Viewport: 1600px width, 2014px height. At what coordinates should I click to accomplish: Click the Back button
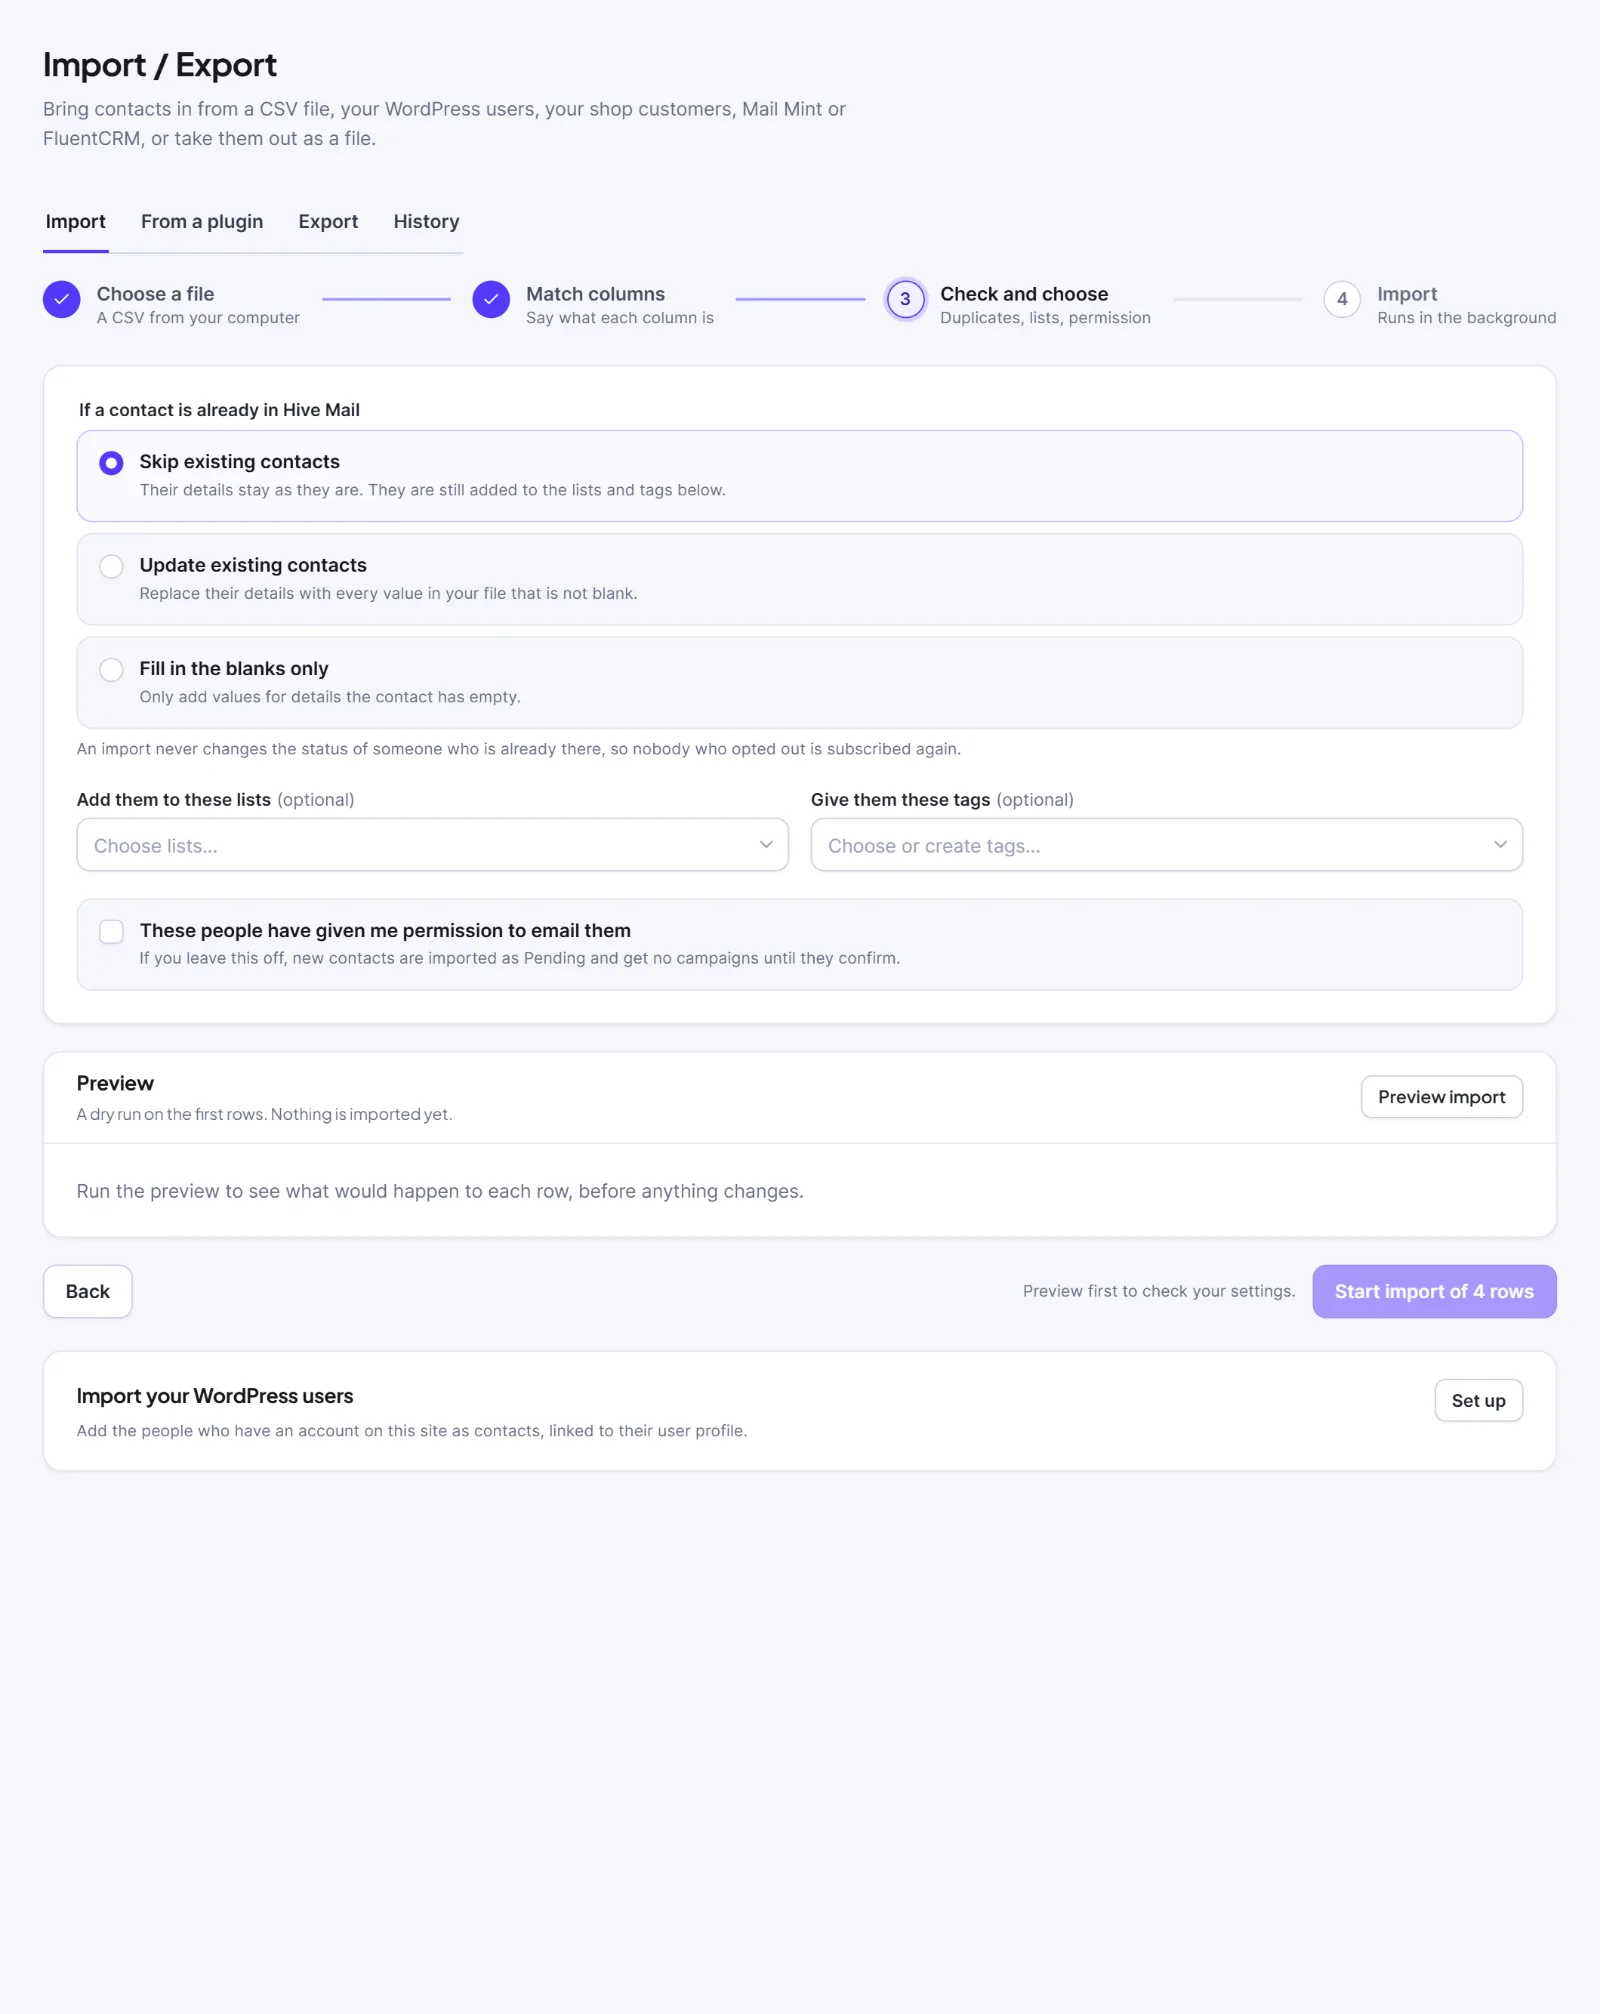point(88,1291)
